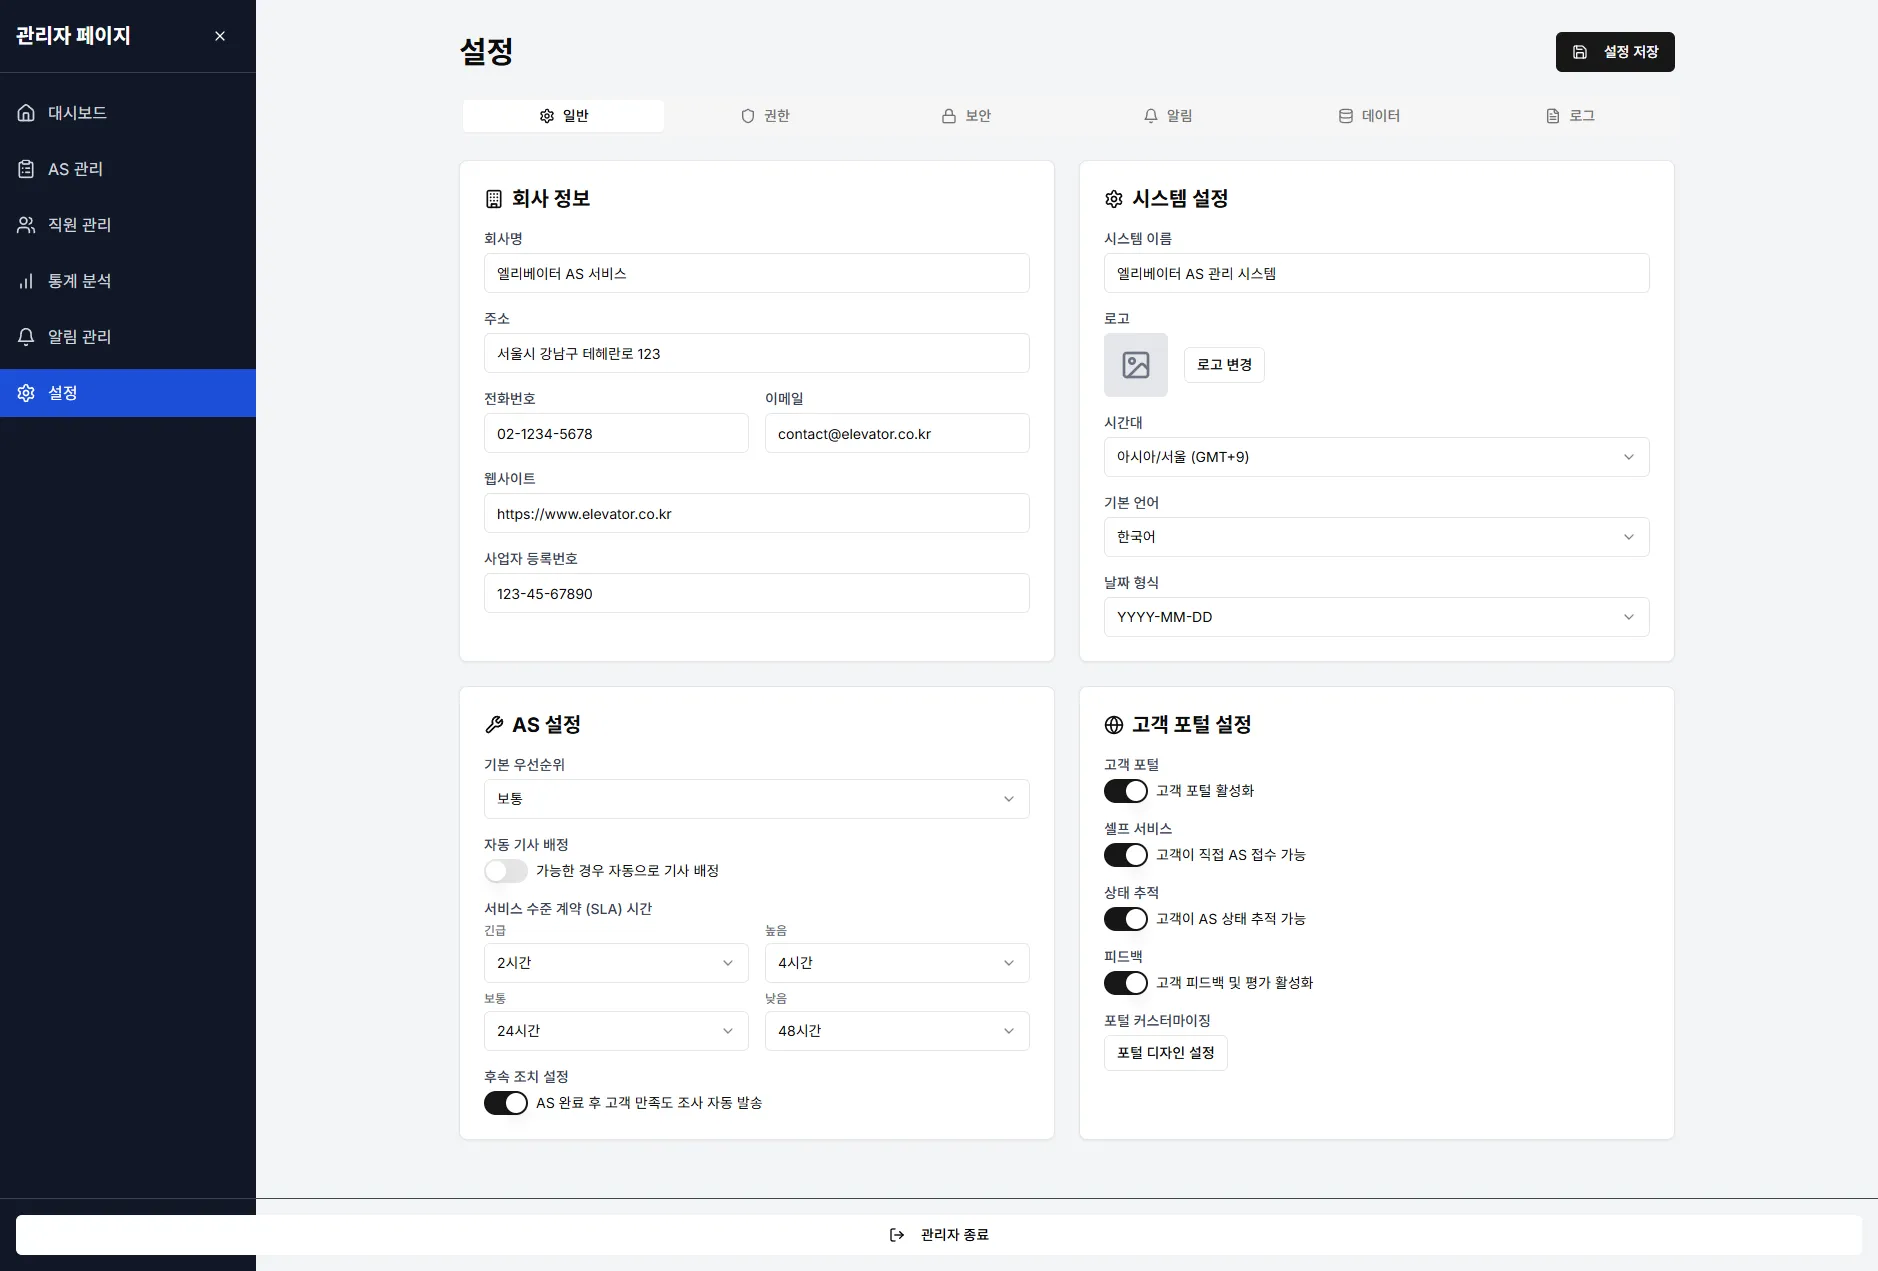Click the 주소 input field
The width and height of the screenshot is (1878, 1271).
point(757,353)
